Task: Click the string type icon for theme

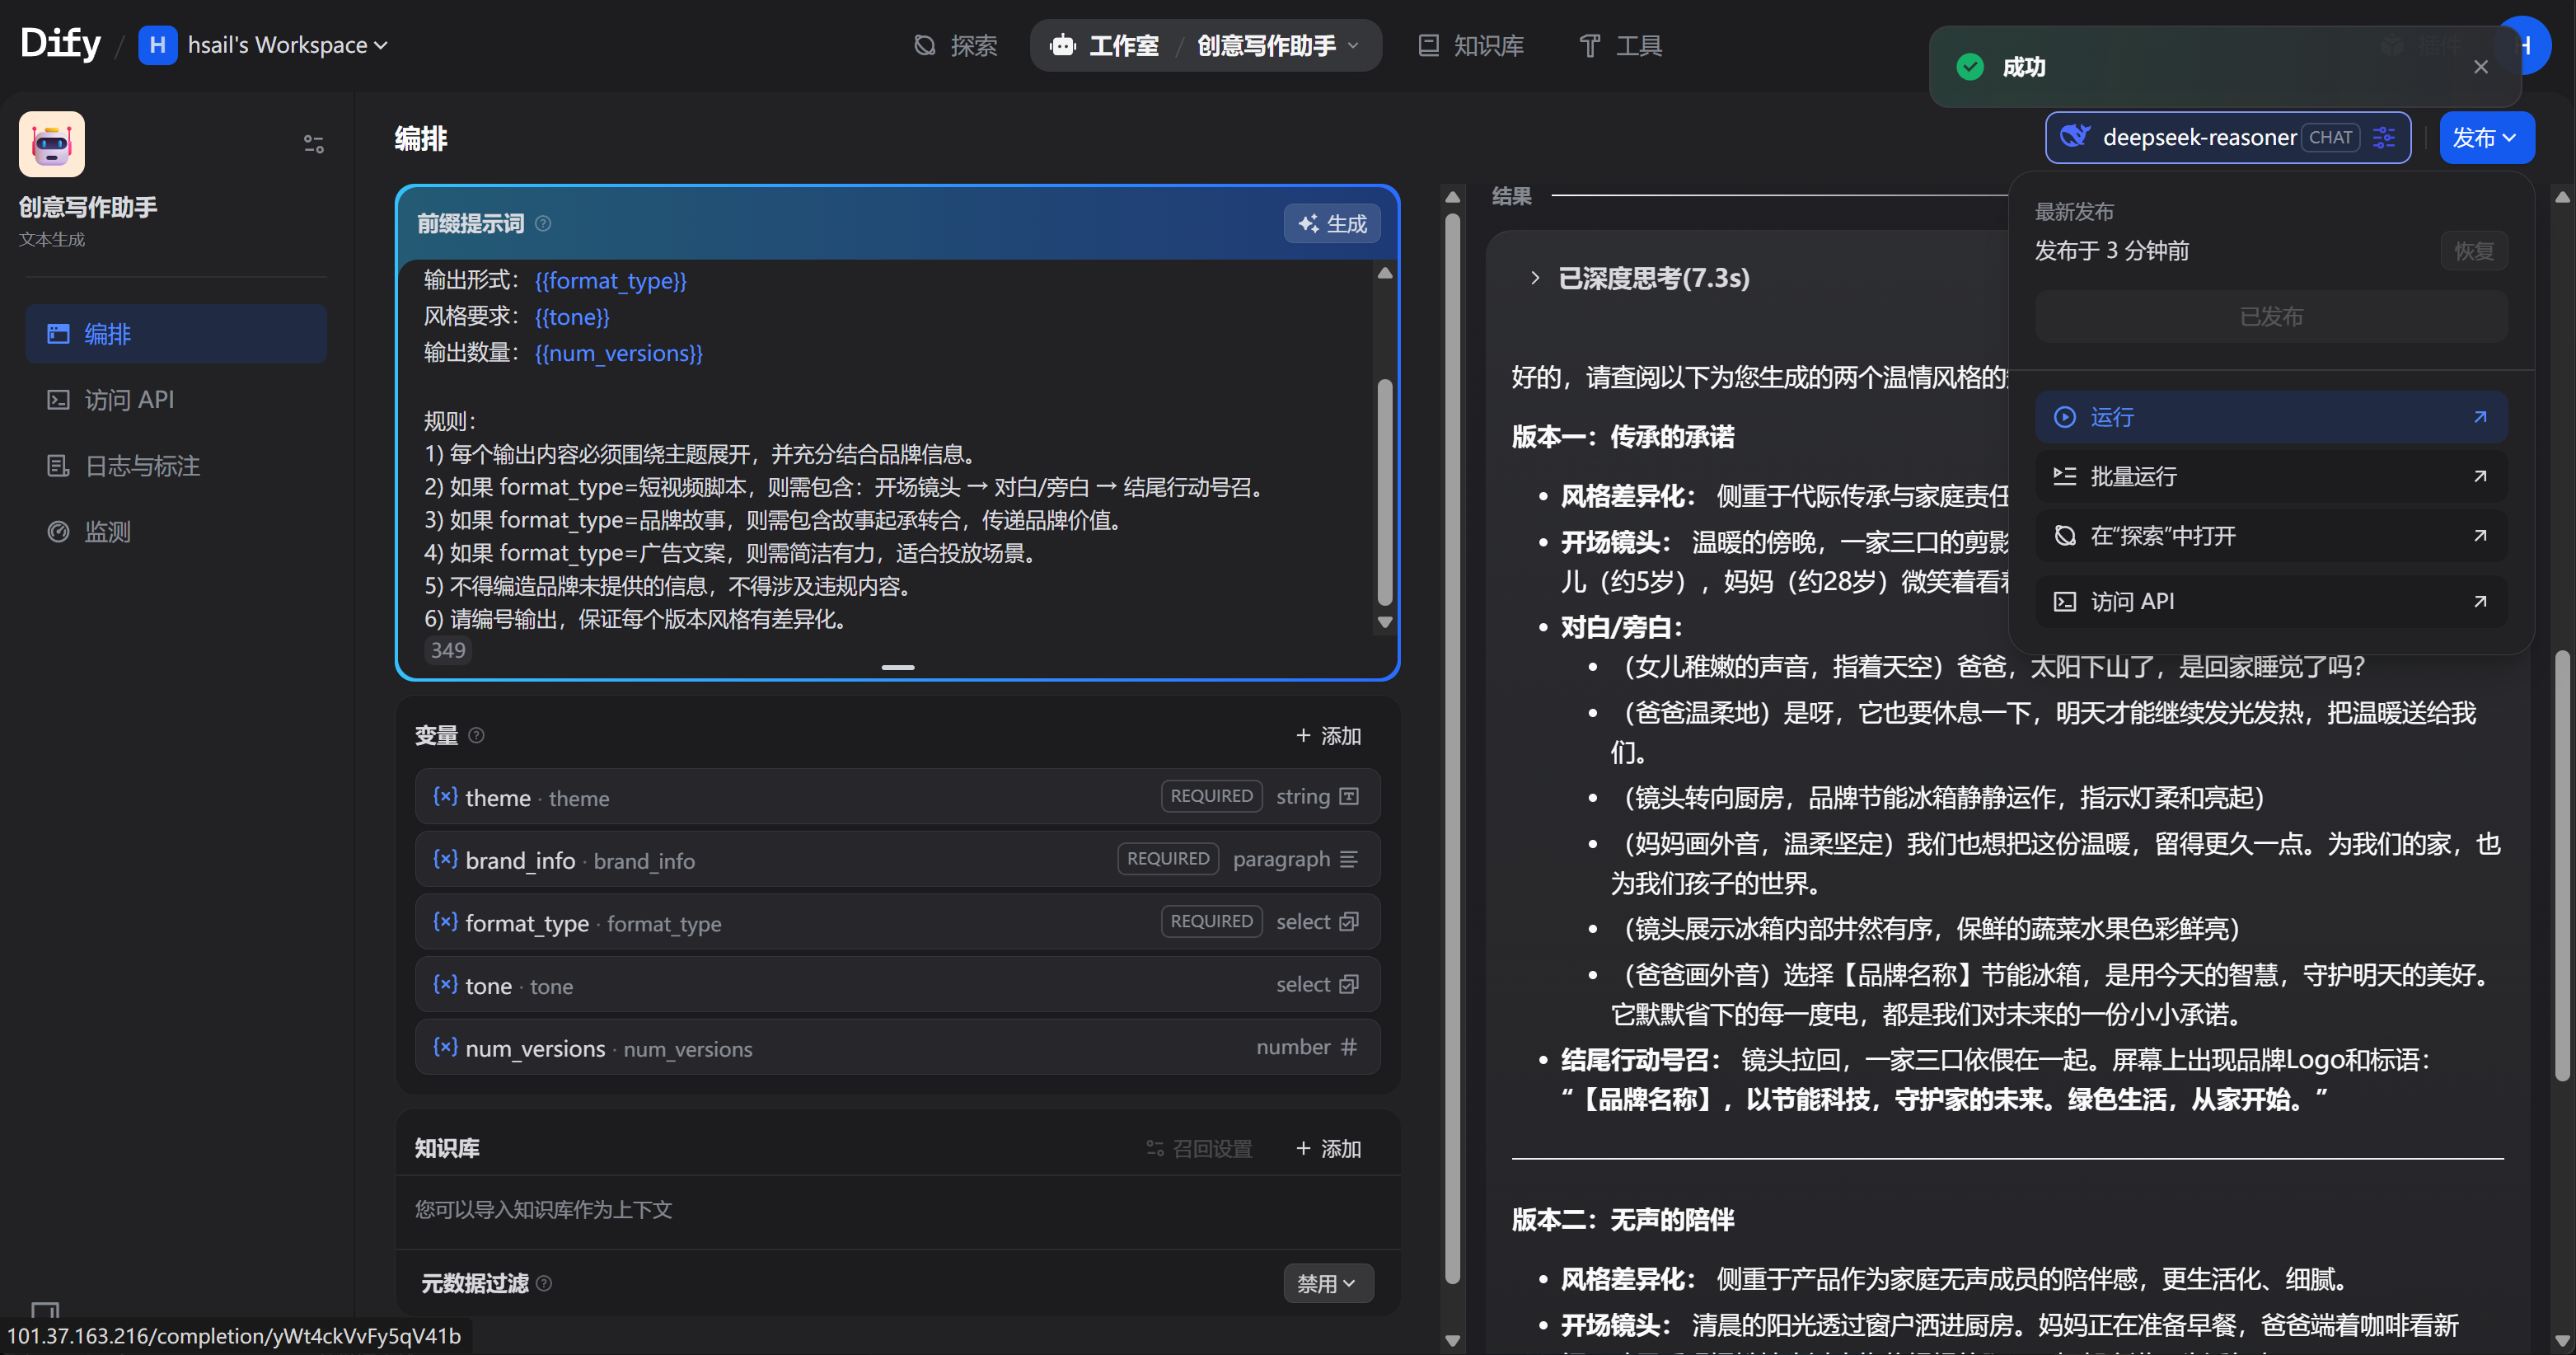Action: click(x=1349, y=796)
